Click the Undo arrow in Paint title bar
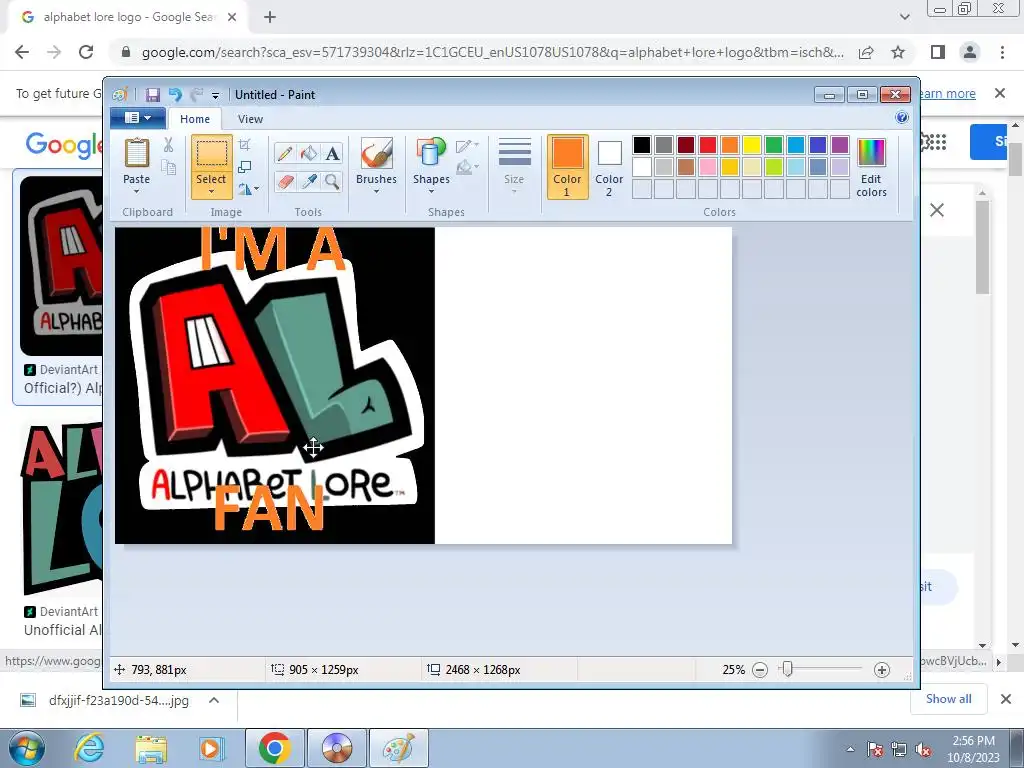This screenshot has width=1024, height=768. (175, 95)
